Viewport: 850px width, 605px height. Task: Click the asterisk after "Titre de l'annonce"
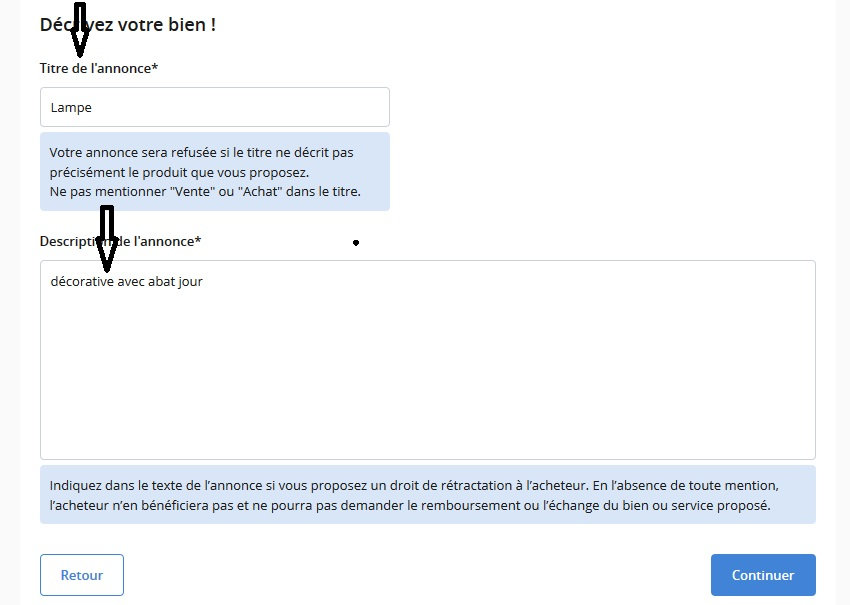pos(155,67)
